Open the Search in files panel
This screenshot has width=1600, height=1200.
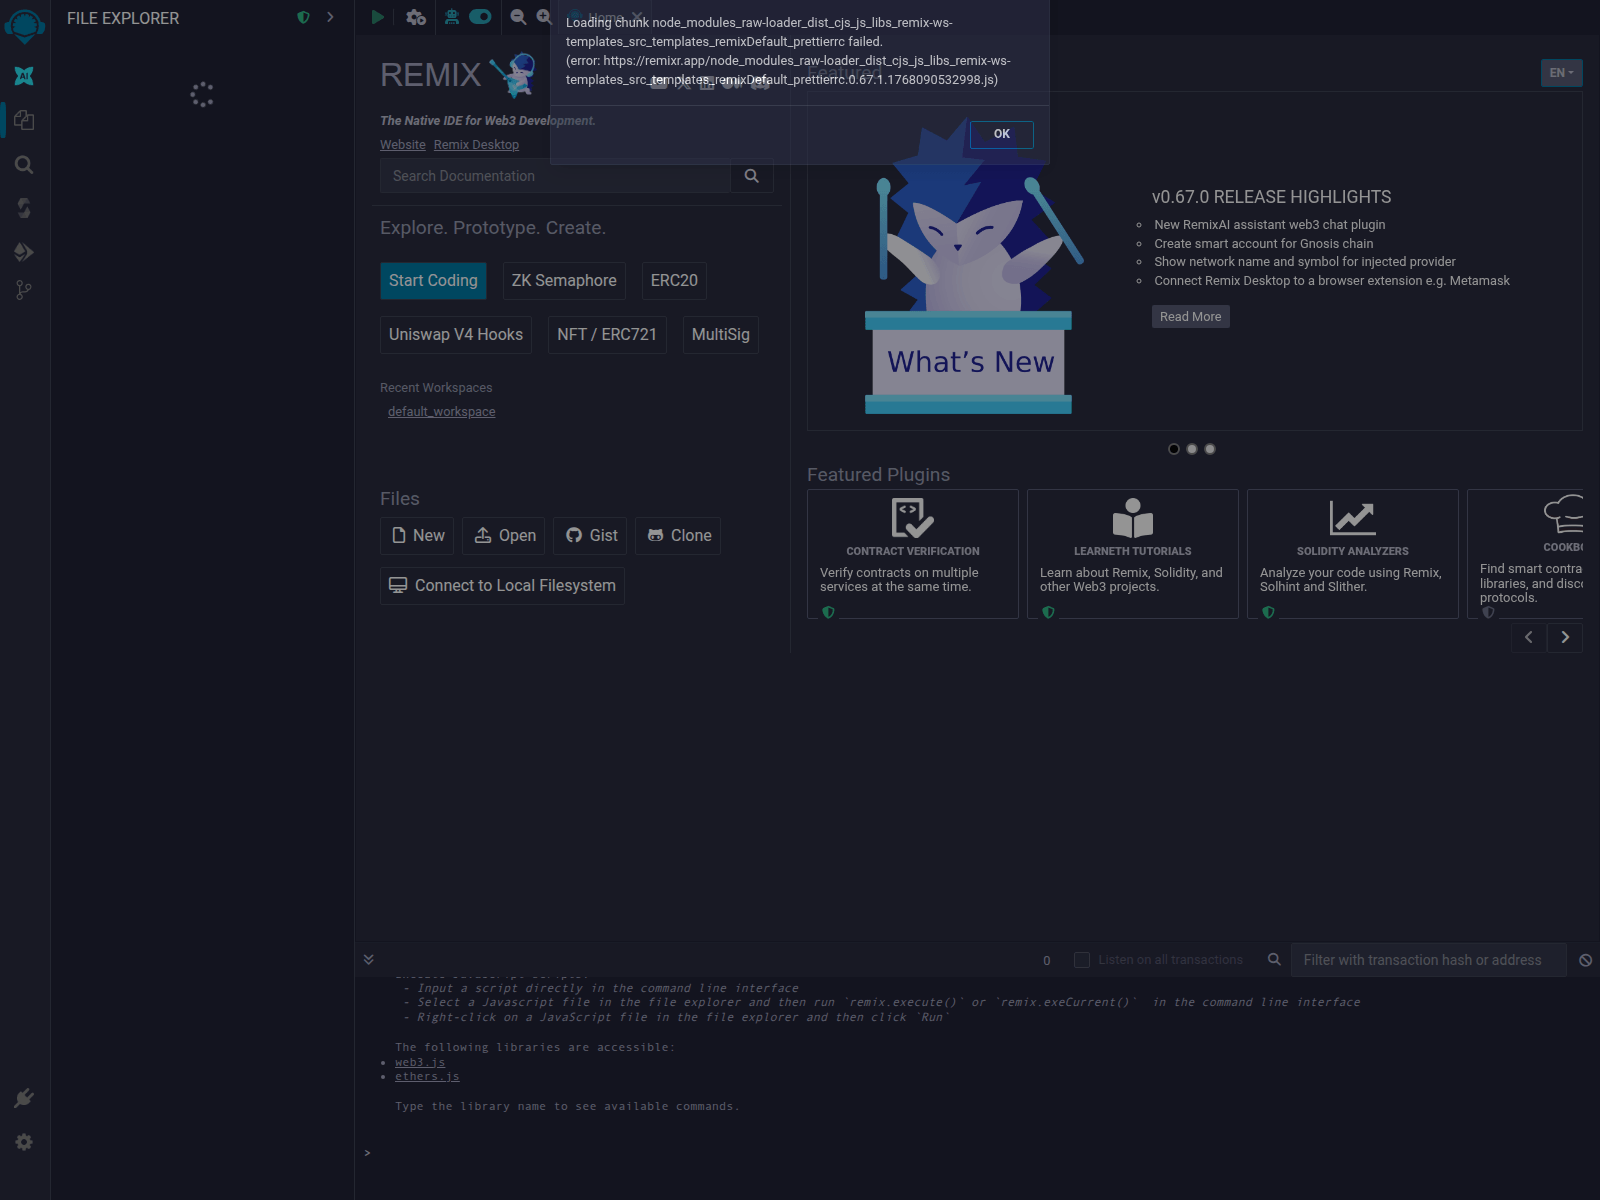pyautogui.click(x=24, y=165)
